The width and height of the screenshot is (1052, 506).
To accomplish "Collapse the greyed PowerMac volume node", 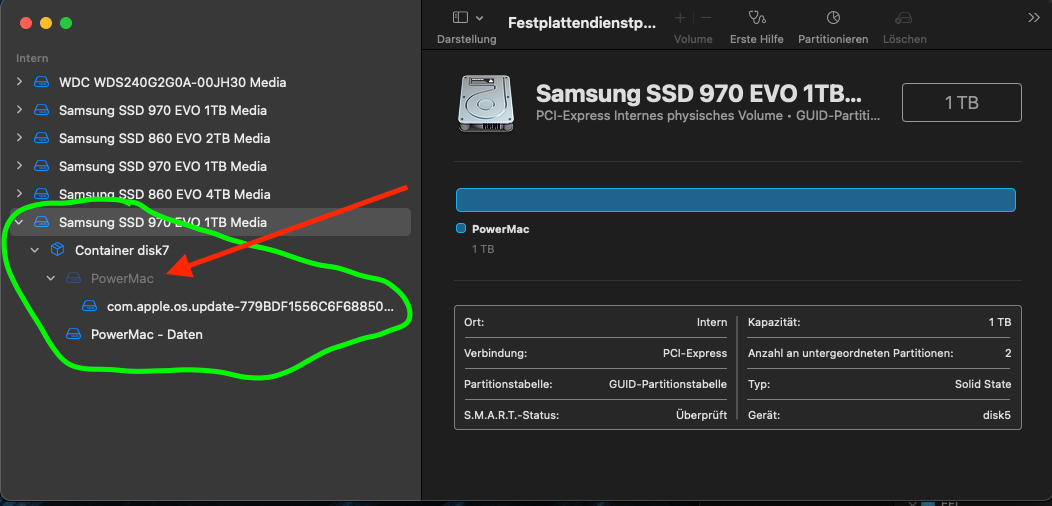I will click(x=51, y=278).
